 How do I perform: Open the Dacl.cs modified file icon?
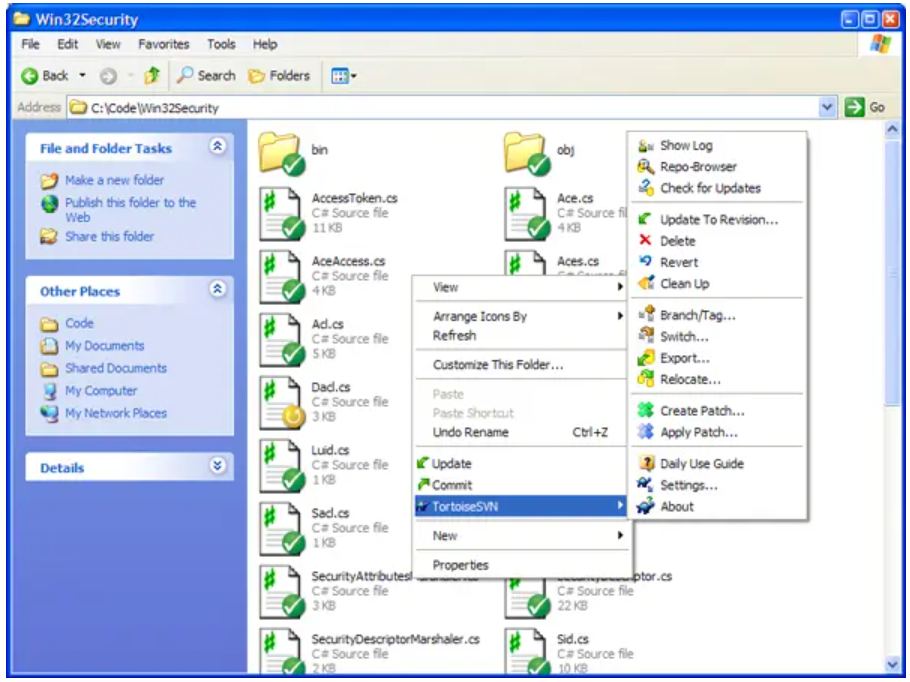pyautogui.click(x=281, y=401)
